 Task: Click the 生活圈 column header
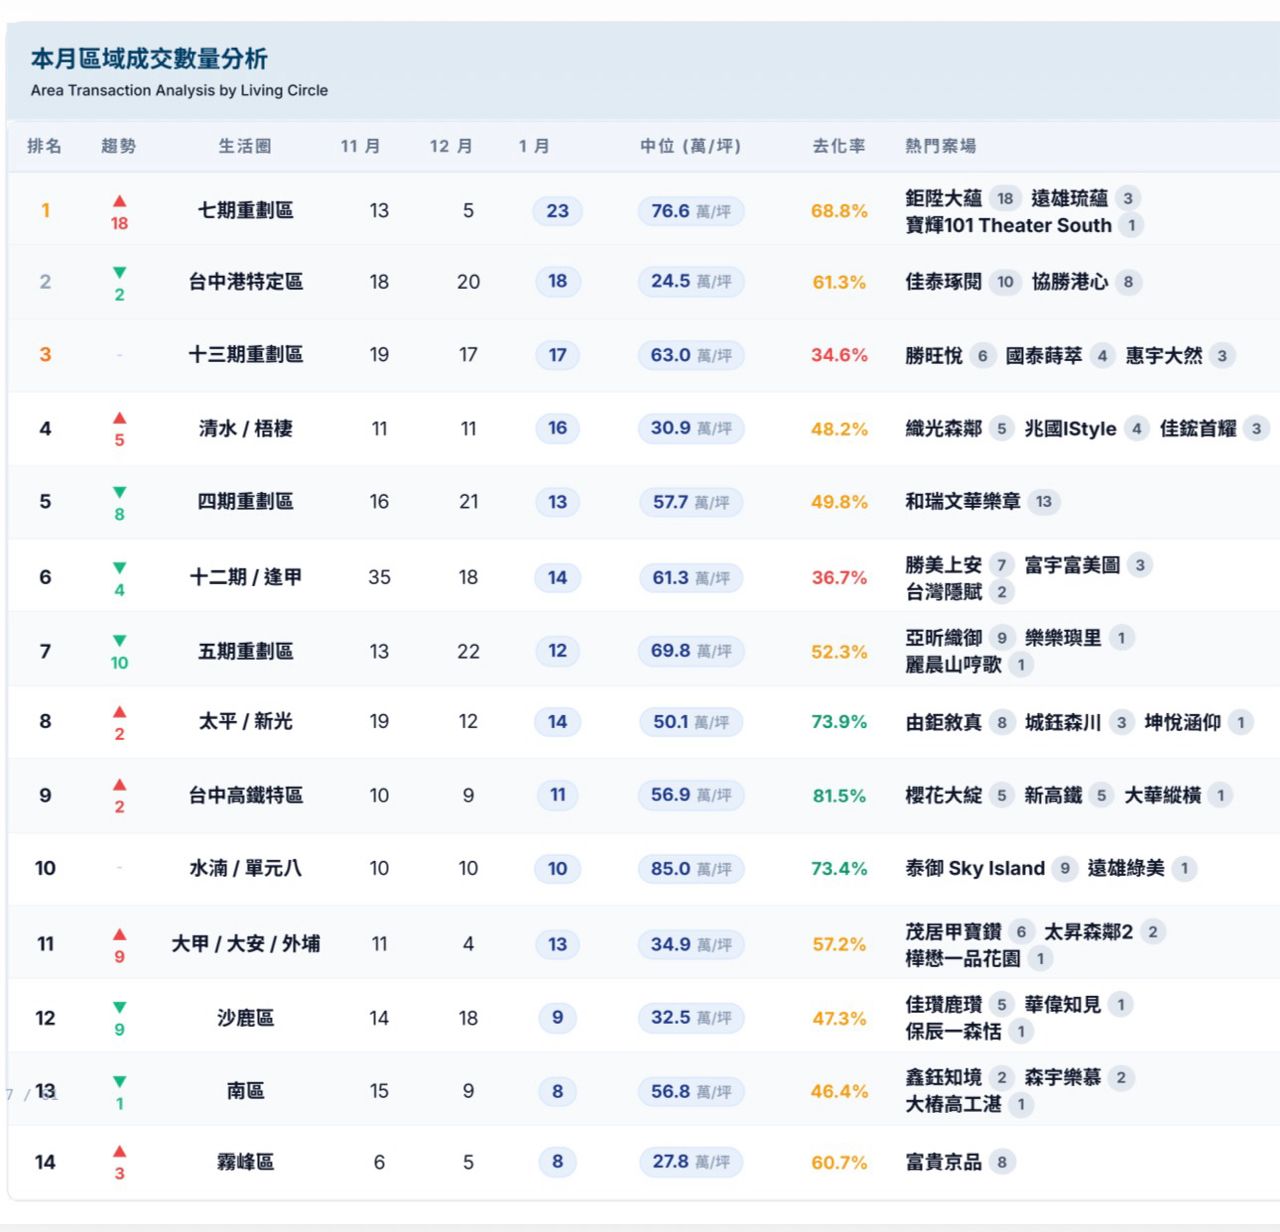245,146
